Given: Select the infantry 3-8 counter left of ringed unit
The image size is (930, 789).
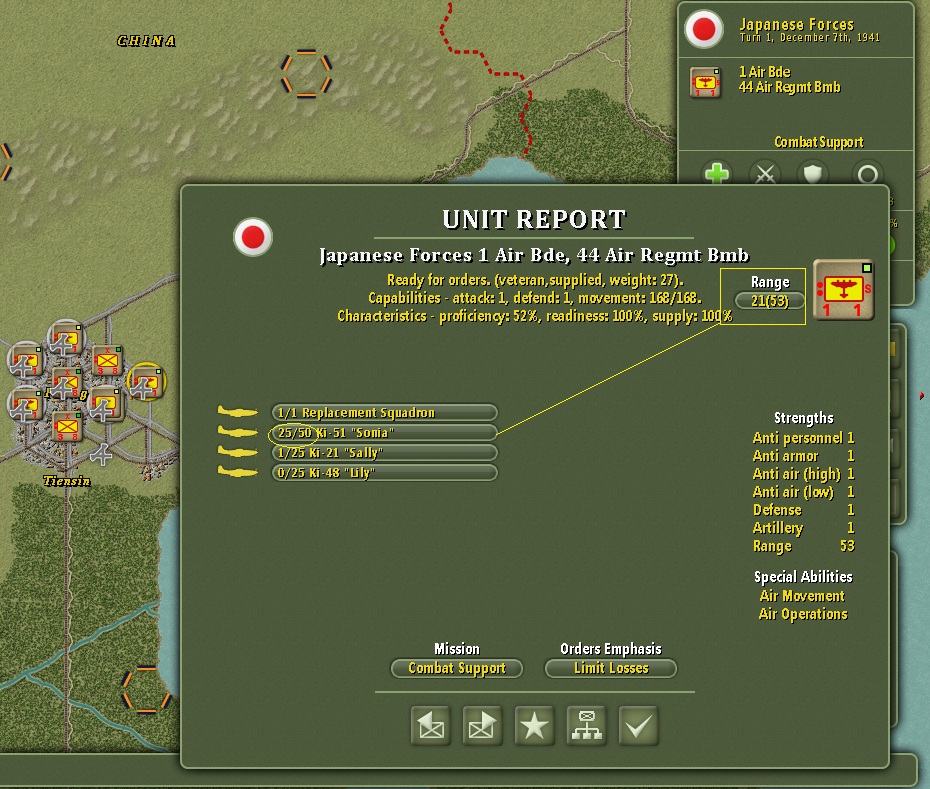Looking at the screenshot, I should pyautogui.click(x=107, y=361).
